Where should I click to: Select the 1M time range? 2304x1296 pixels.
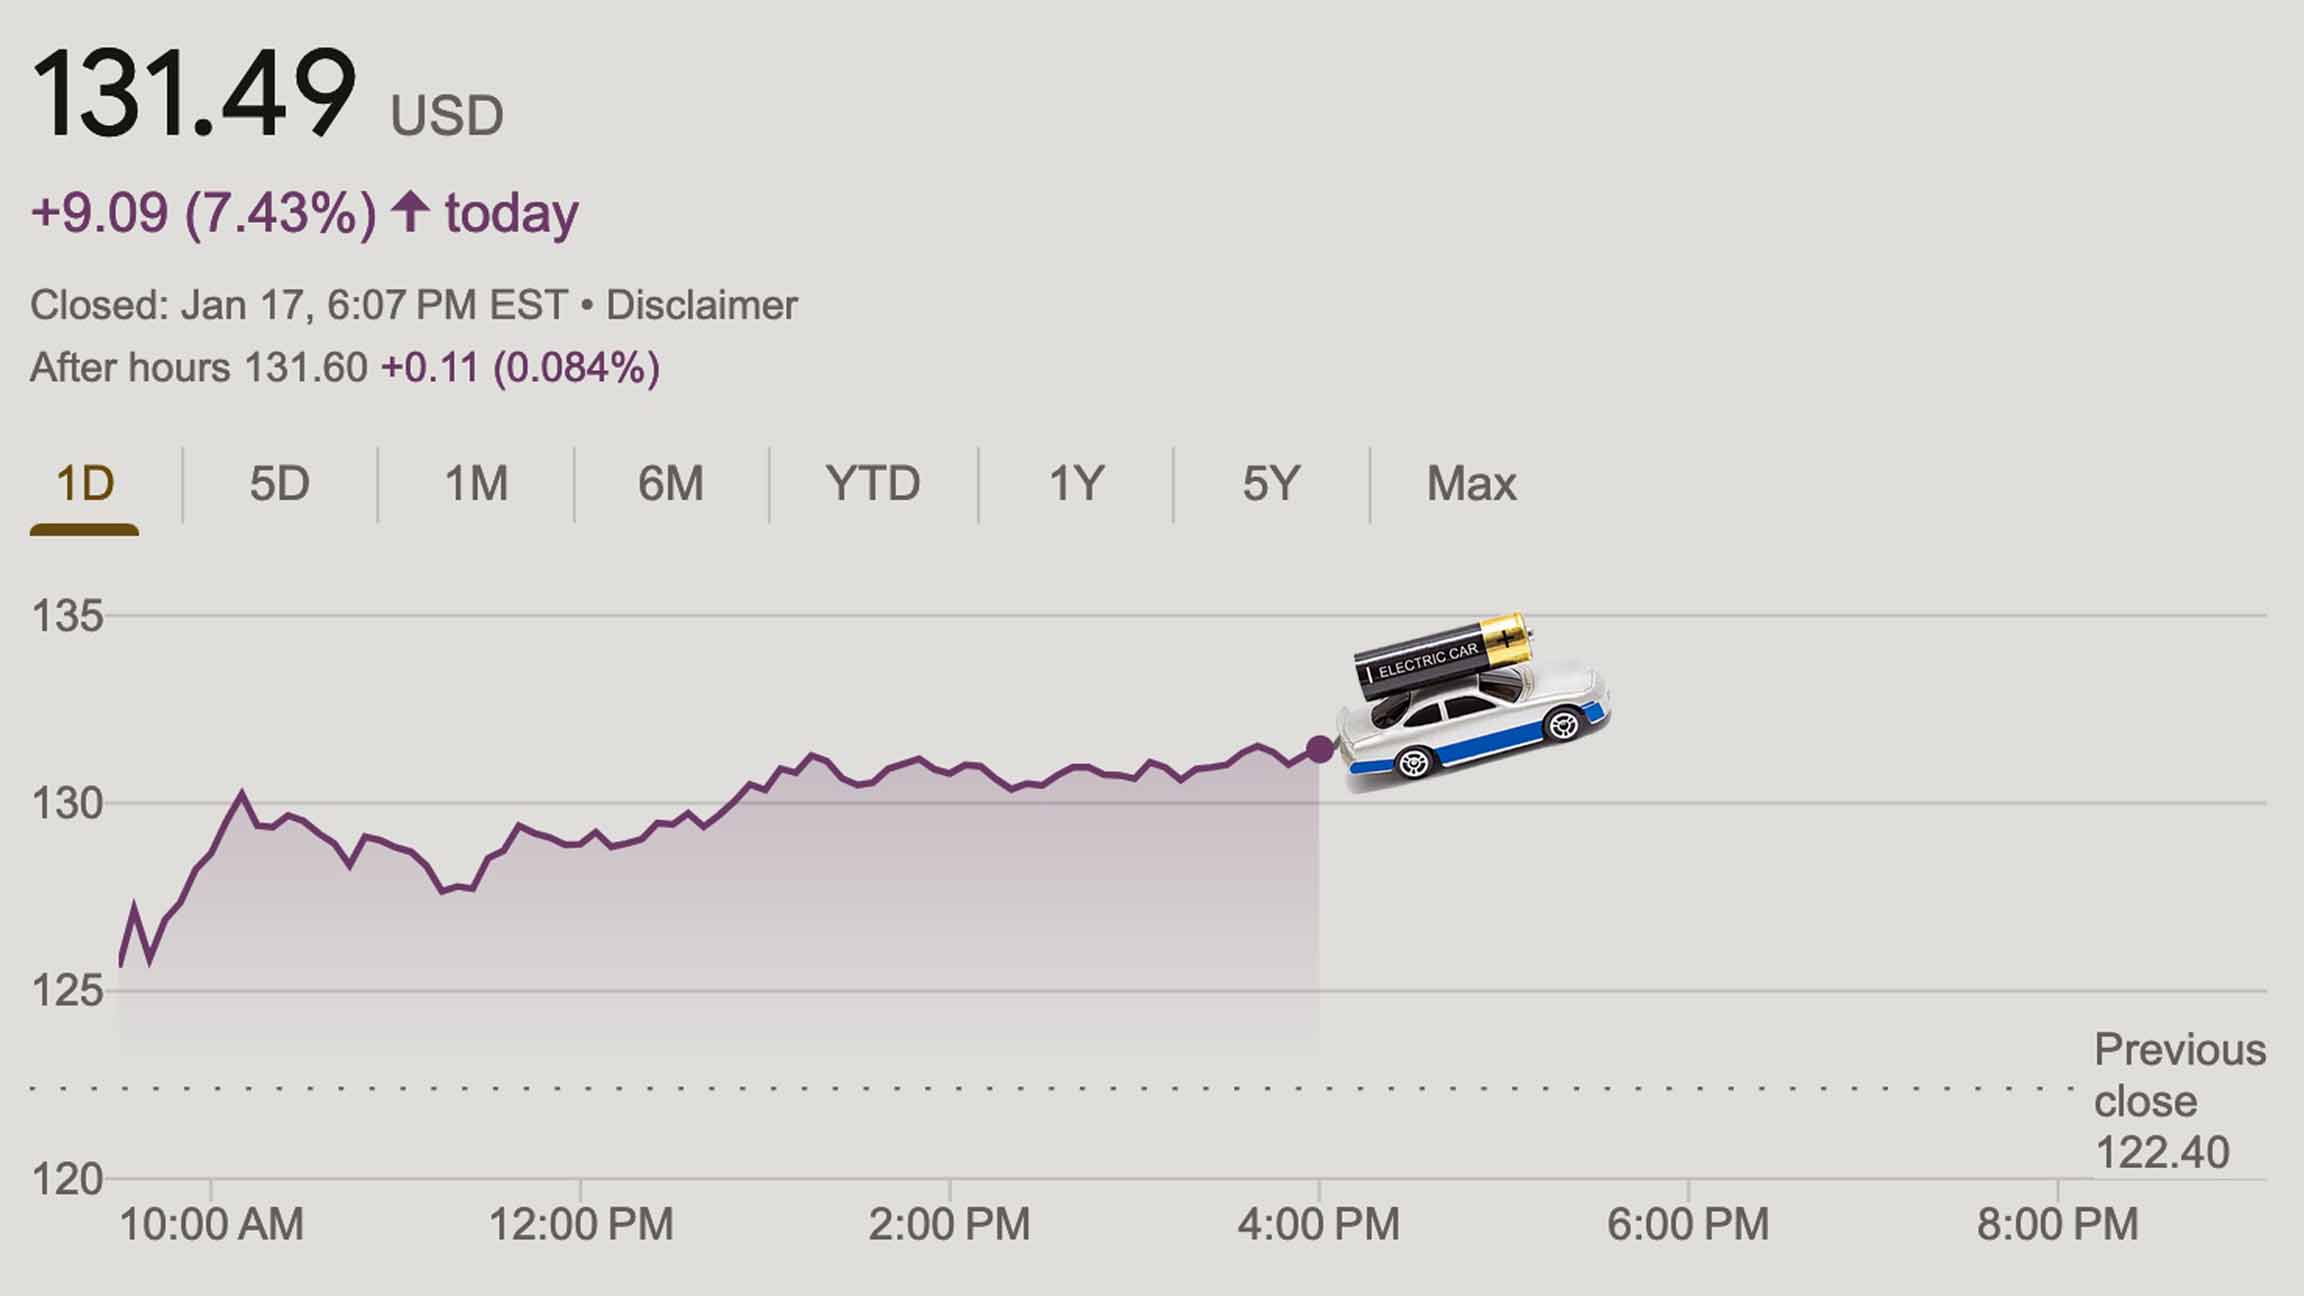click(476, 483)
